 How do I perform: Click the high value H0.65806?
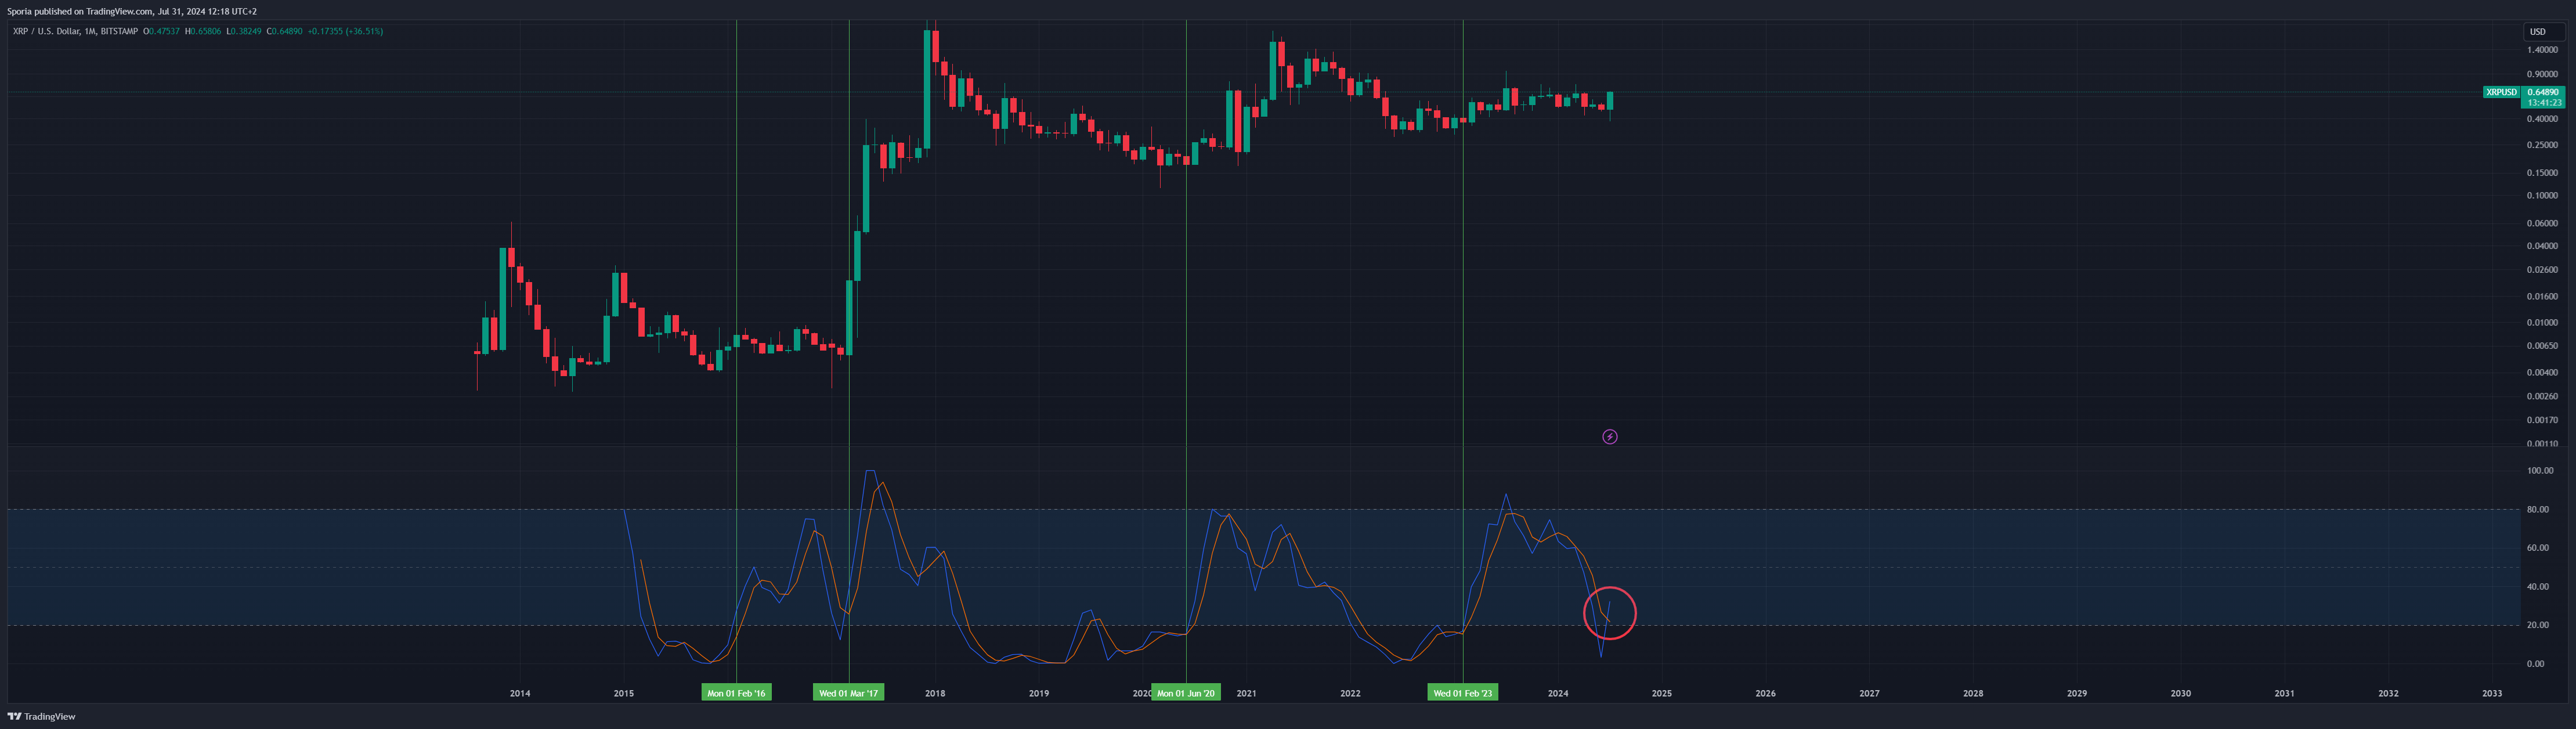pos(203,31)
